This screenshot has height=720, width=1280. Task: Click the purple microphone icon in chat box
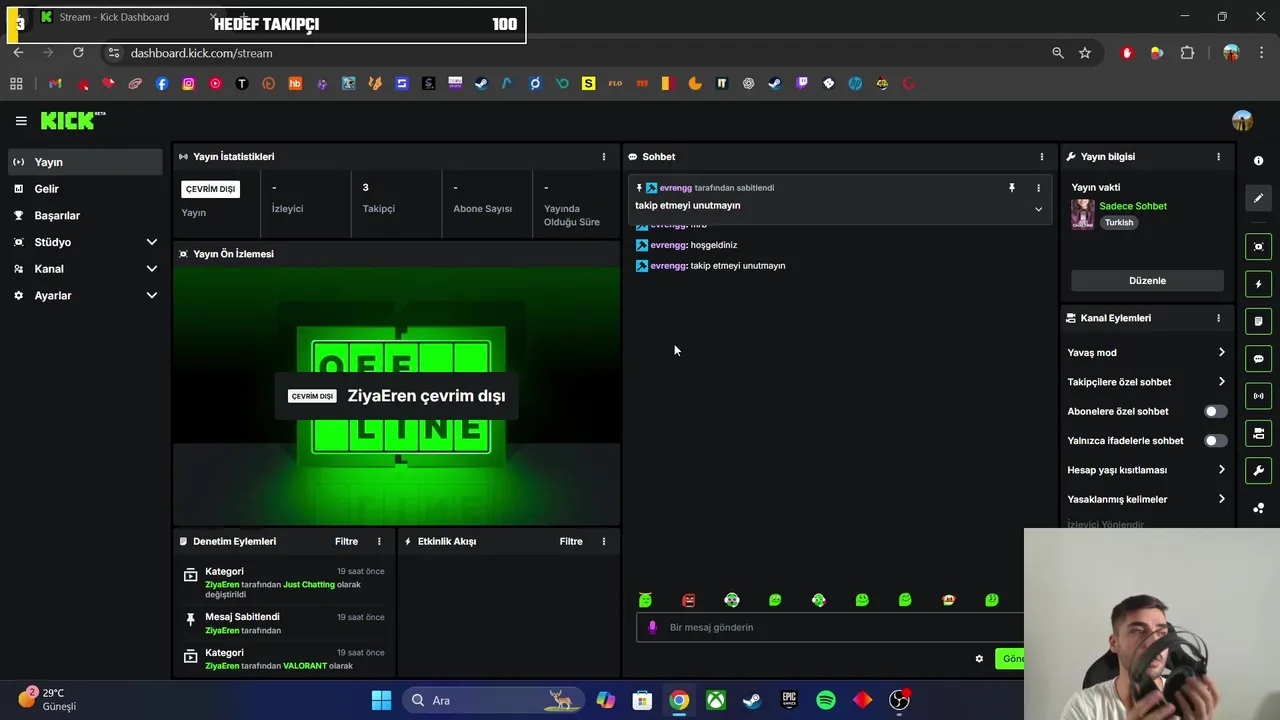tap(652, 628)
